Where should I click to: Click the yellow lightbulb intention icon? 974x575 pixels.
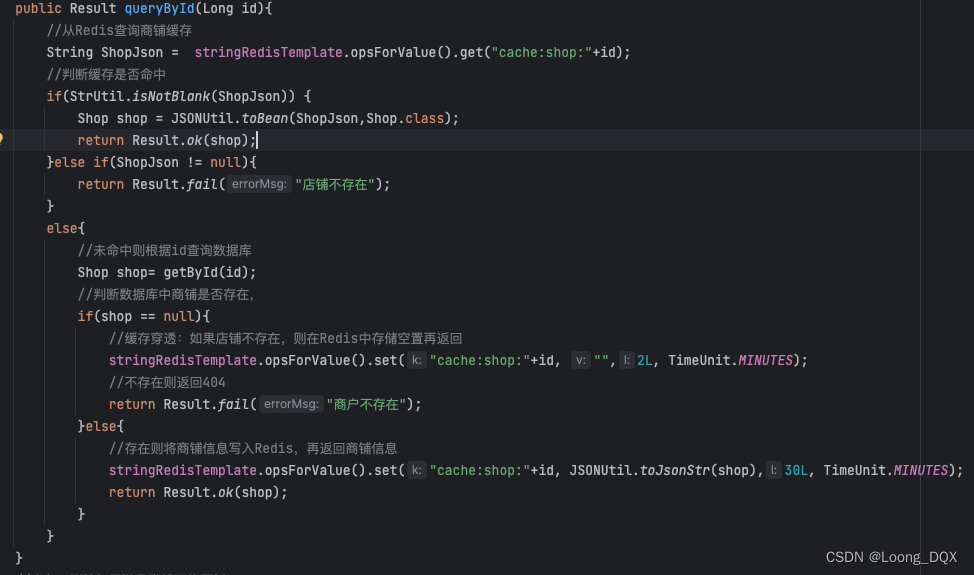point(1,139)
